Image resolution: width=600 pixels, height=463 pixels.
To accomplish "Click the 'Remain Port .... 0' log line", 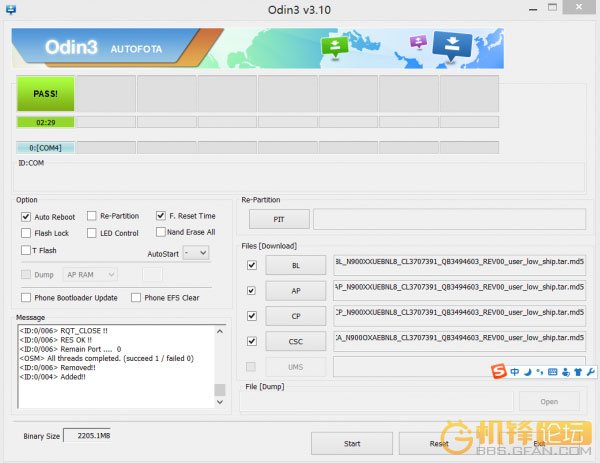I will coord(70,349).
